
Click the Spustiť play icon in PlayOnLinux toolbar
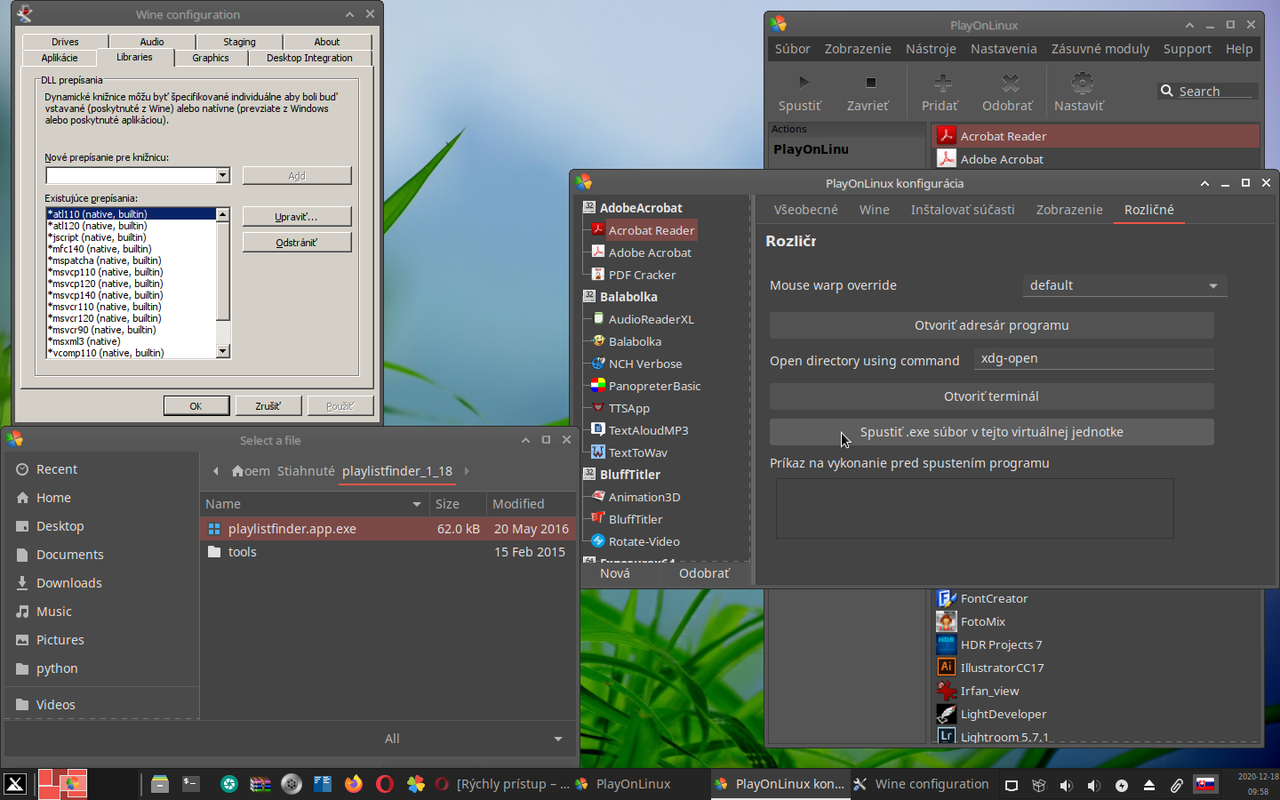click(x=803, y=82)
